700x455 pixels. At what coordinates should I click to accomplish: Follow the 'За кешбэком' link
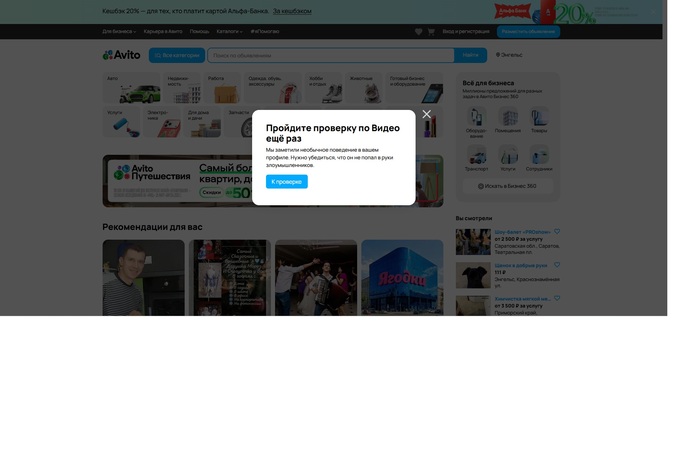tap(292, 11)
